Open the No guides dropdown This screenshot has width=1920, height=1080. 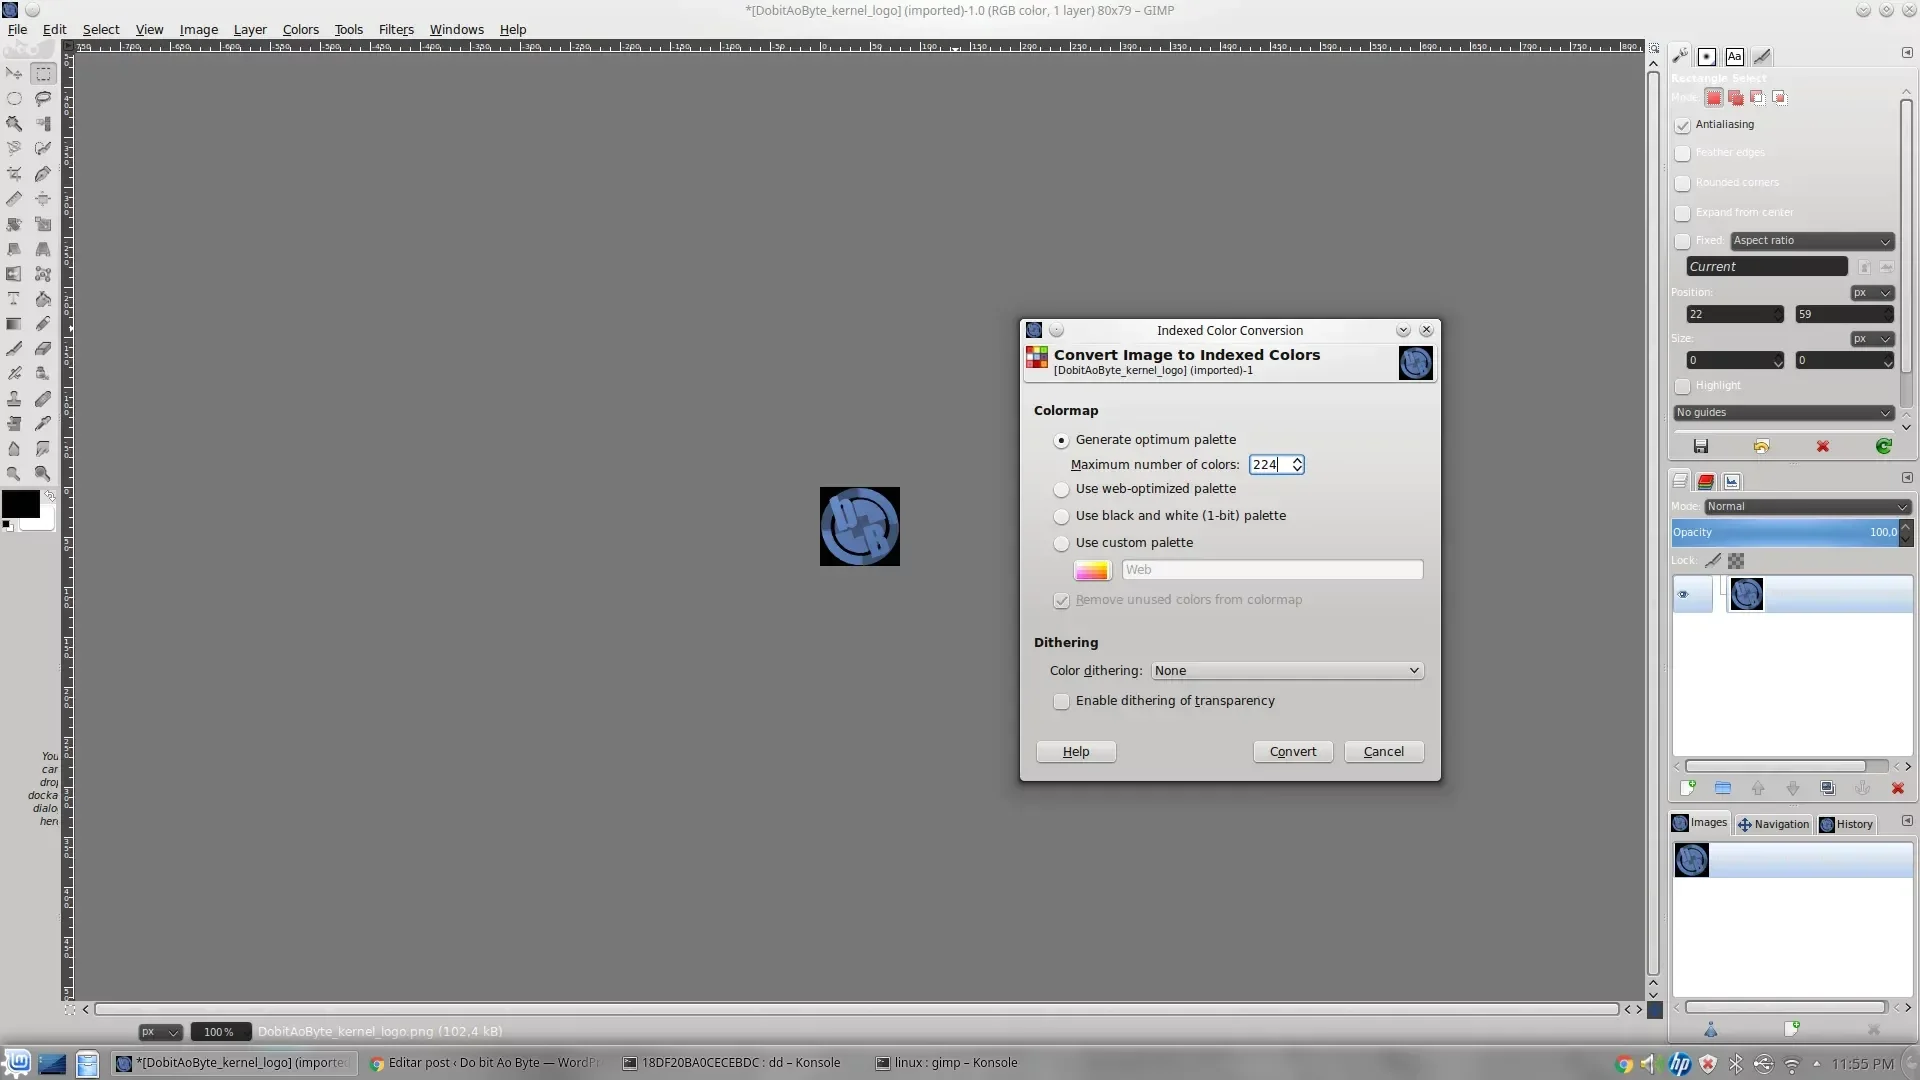tap(1783, 412)
